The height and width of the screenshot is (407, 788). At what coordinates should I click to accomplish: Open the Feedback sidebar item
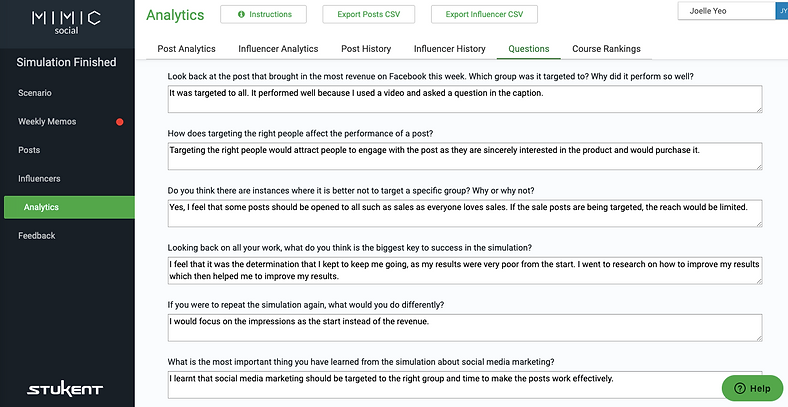[37, 236]
